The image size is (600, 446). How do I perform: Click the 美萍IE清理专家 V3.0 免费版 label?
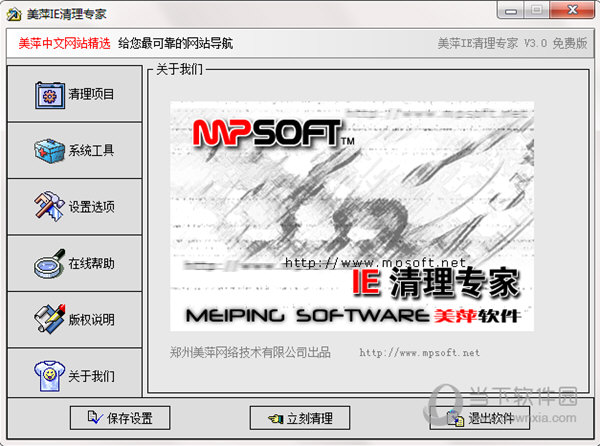(512, 43)
